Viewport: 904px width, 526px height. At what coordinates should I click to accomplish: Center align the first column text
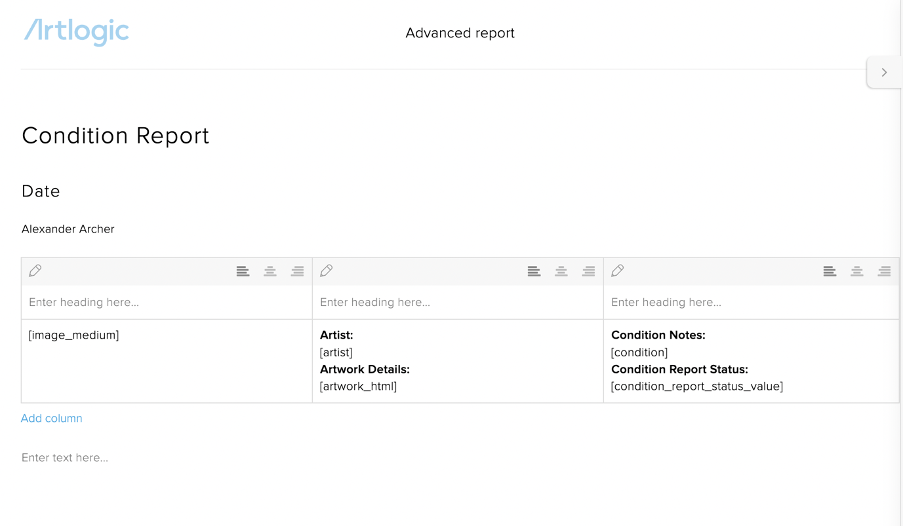pyautogui.click(x=270, y=271)
